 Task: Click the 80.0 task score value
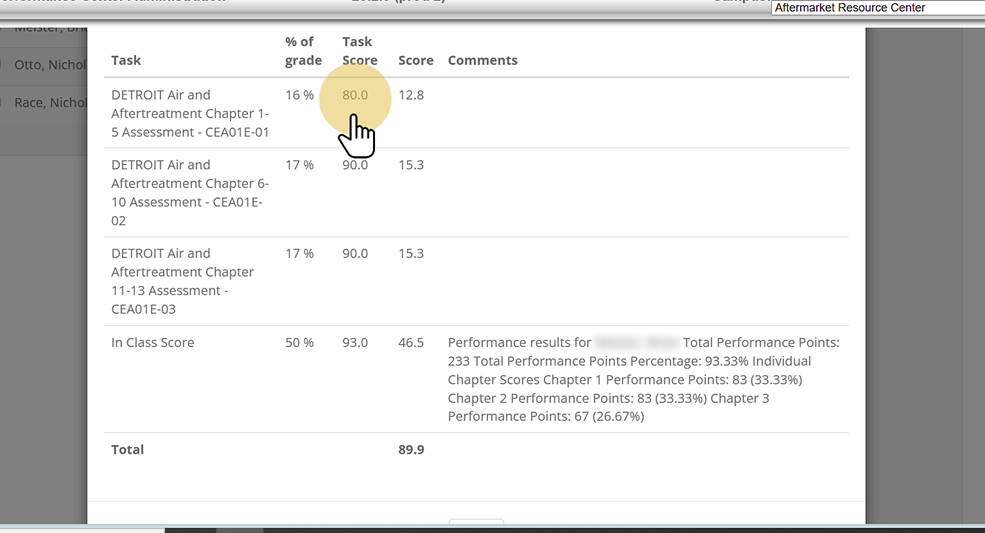pyautogui.click(x=355, y=95)
